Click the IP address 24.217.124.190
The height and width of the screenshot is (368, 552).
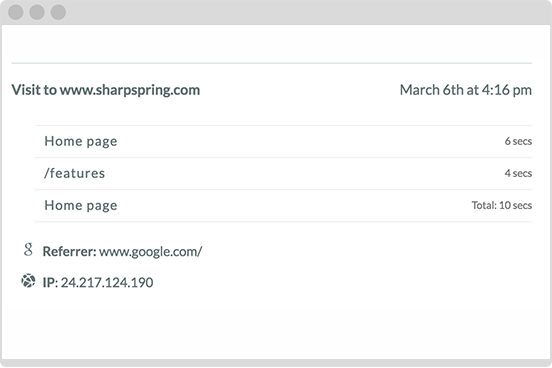(x=107, y=282)
